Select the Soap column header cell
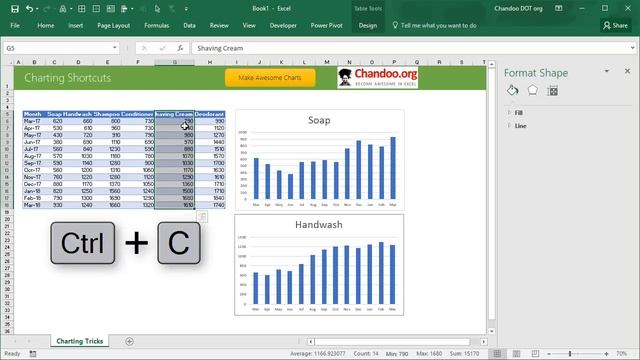This screenshot has width=640, height=360. pyautogui.click(x=54, y=114)
